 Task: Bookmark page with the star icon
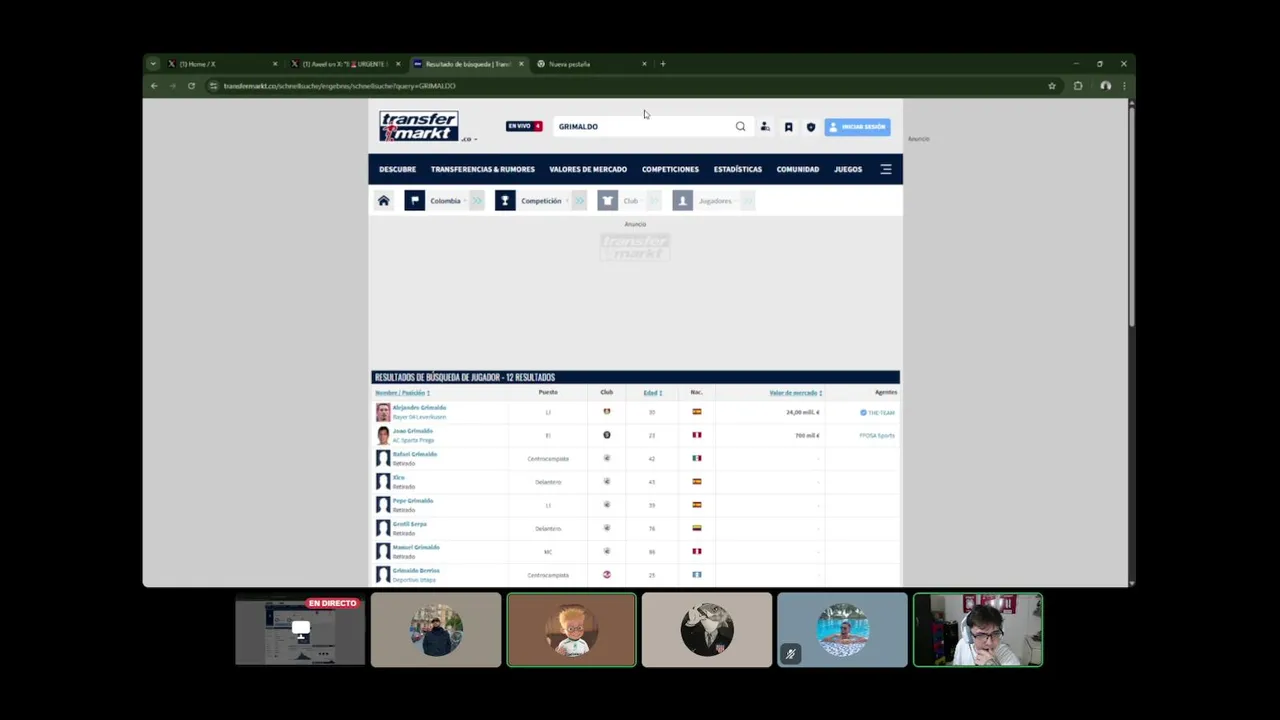point(1051,86)
